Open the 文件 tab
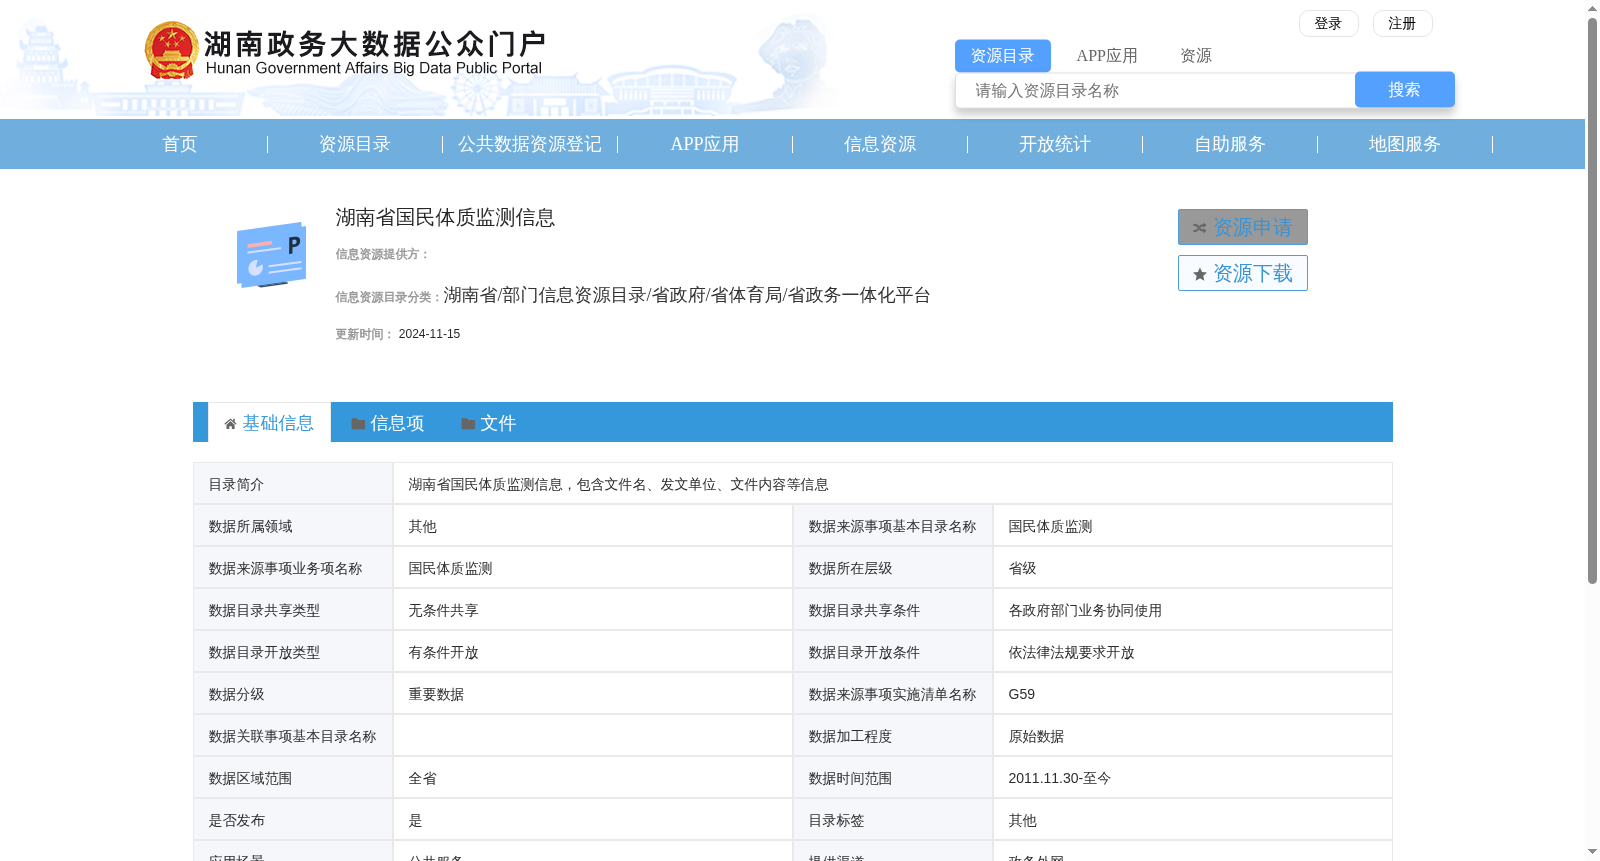The width and height of the screenshot is (1600, 861). click(x=489, y=423)
